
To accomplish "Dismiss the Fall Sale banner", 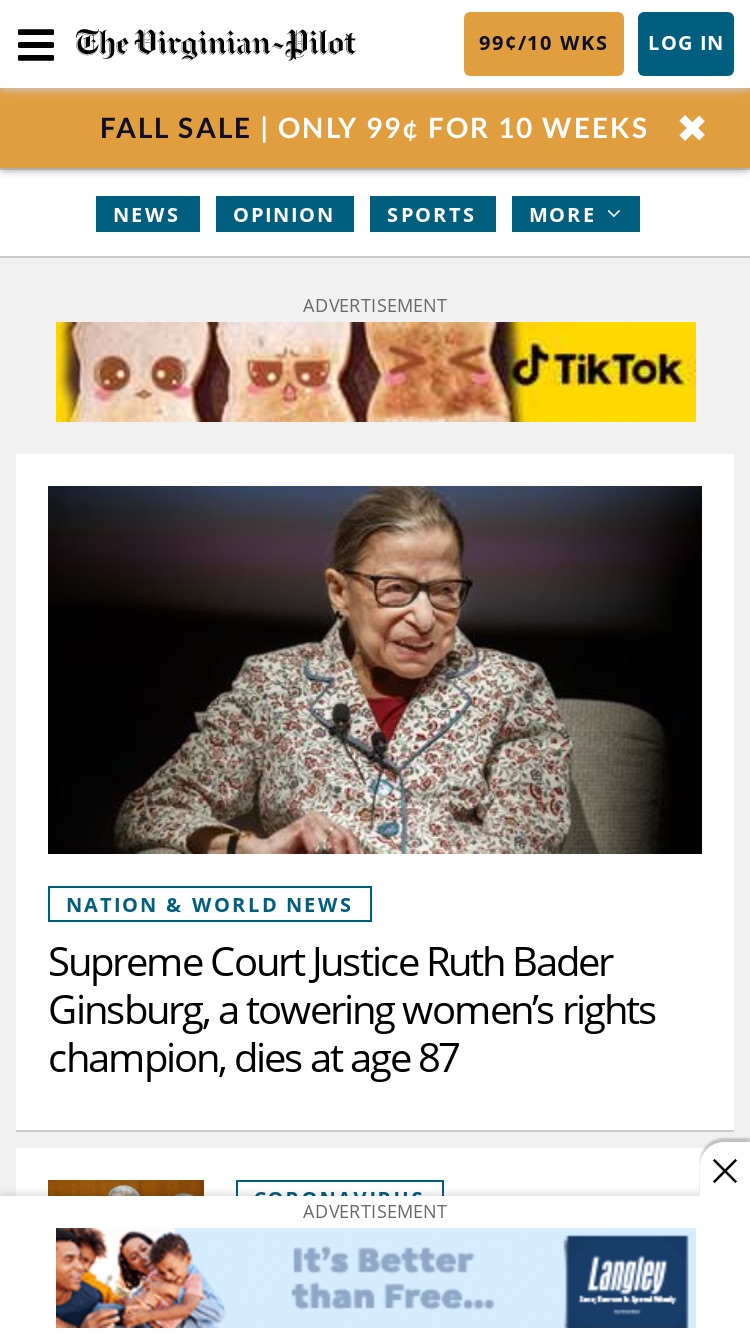I will pyautogui.click(x=692, y=128).
